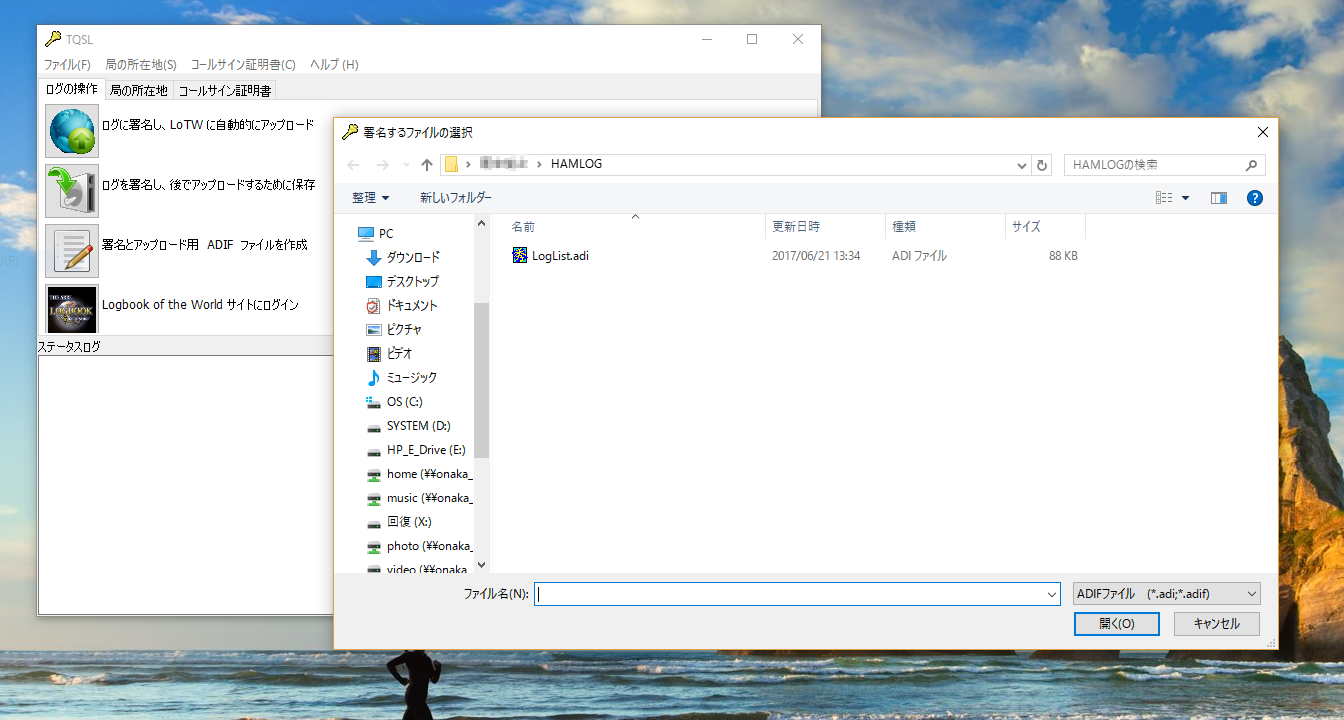Click the Logbook of the World login icon

coord(71,309)
